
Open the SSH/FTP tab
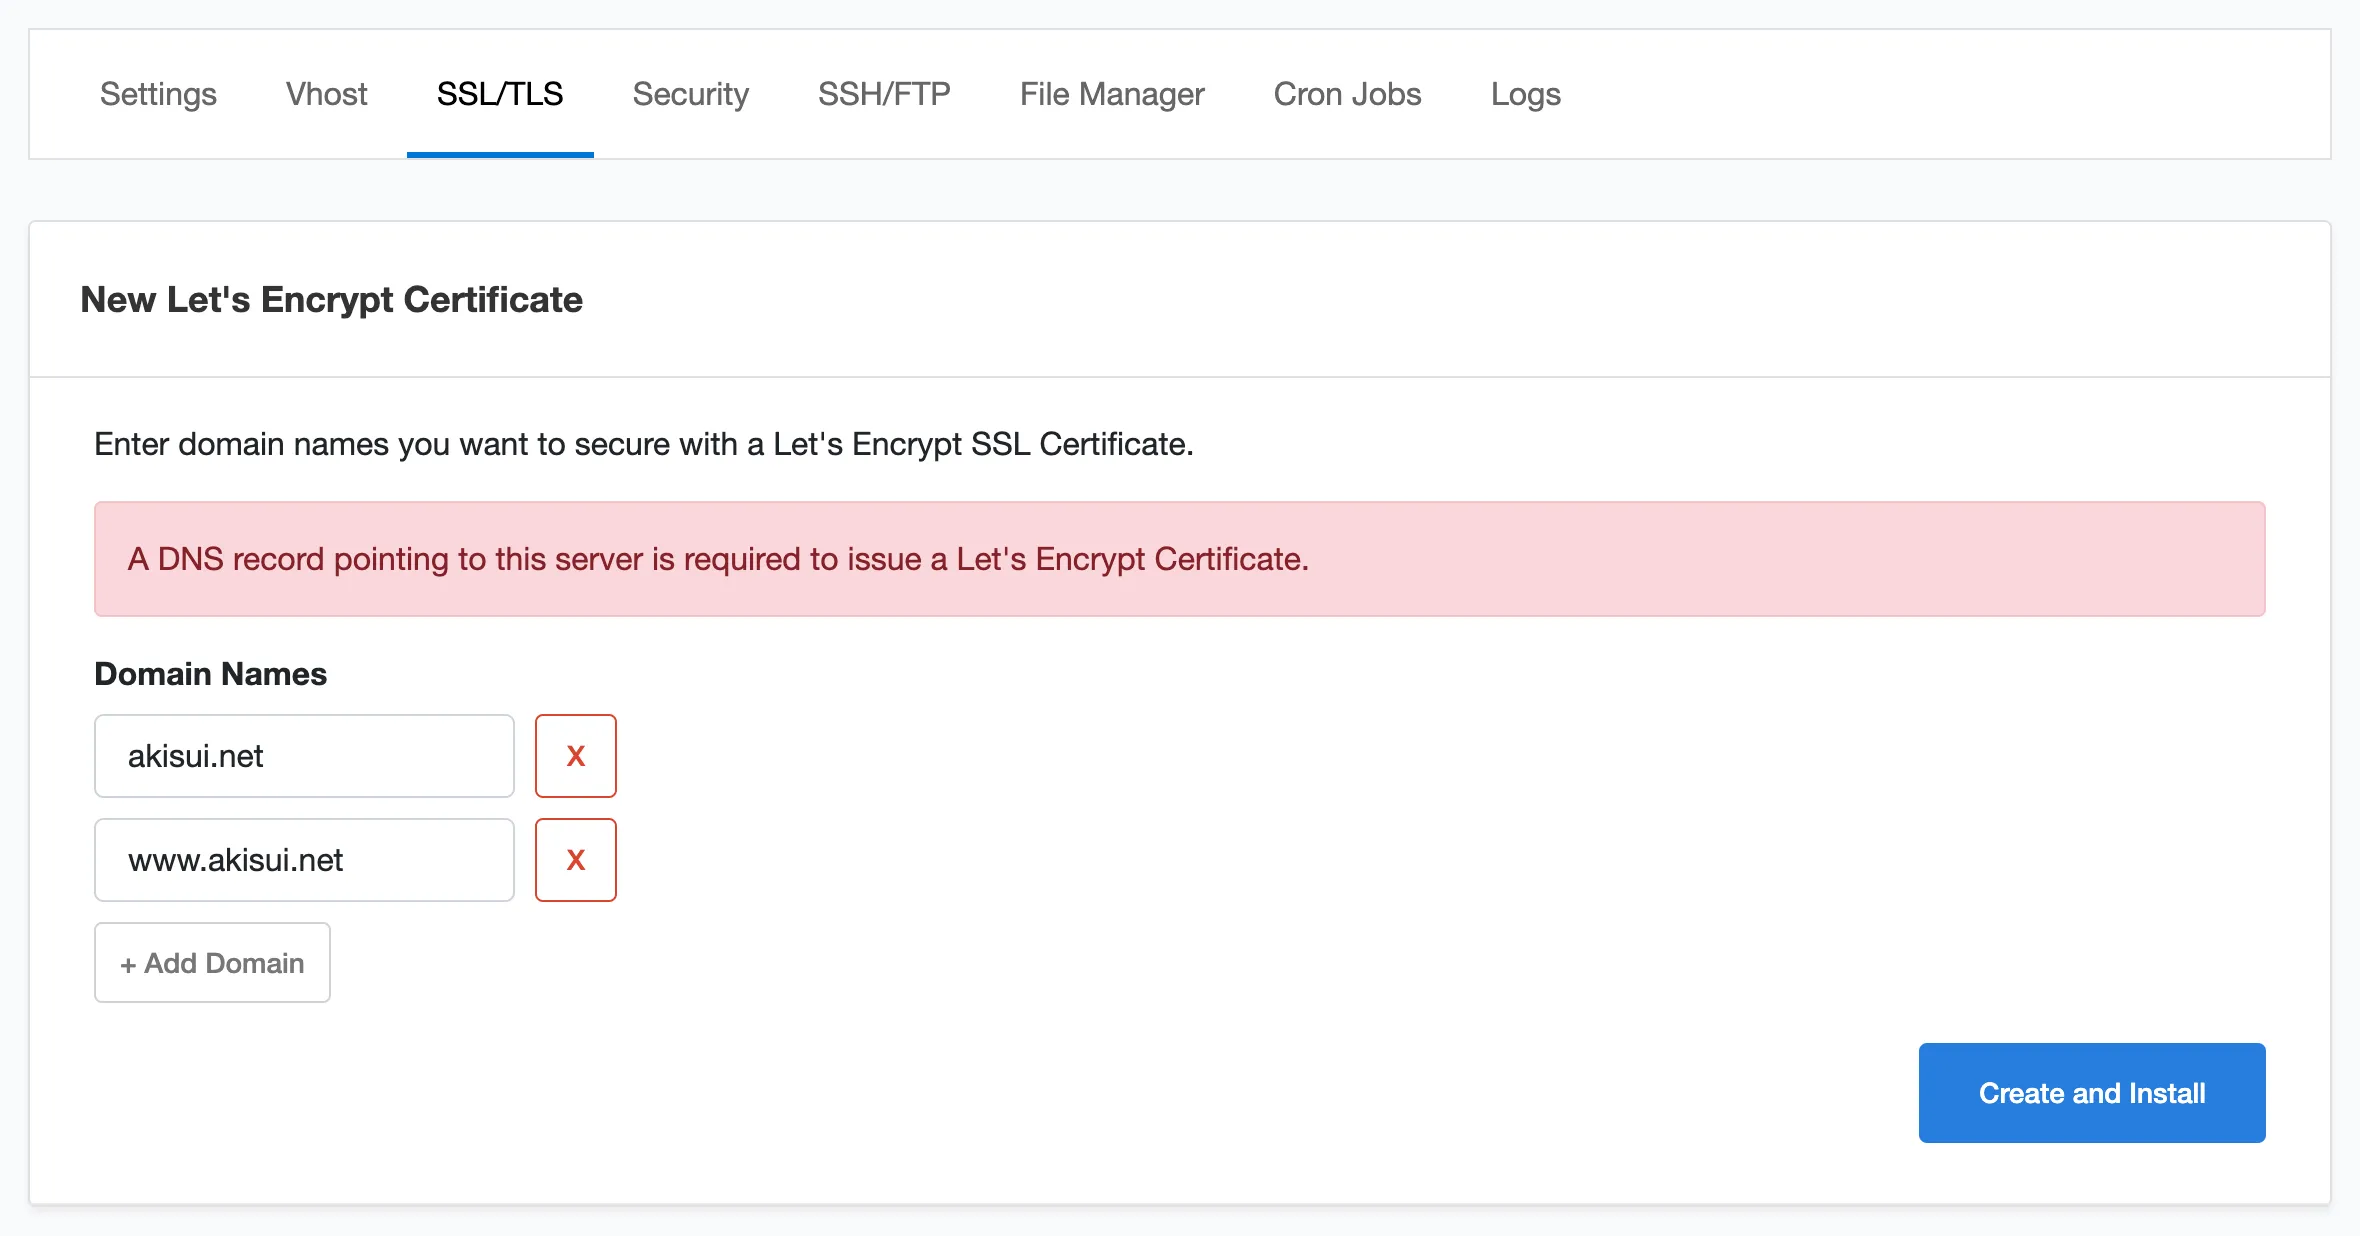point(884,94)
